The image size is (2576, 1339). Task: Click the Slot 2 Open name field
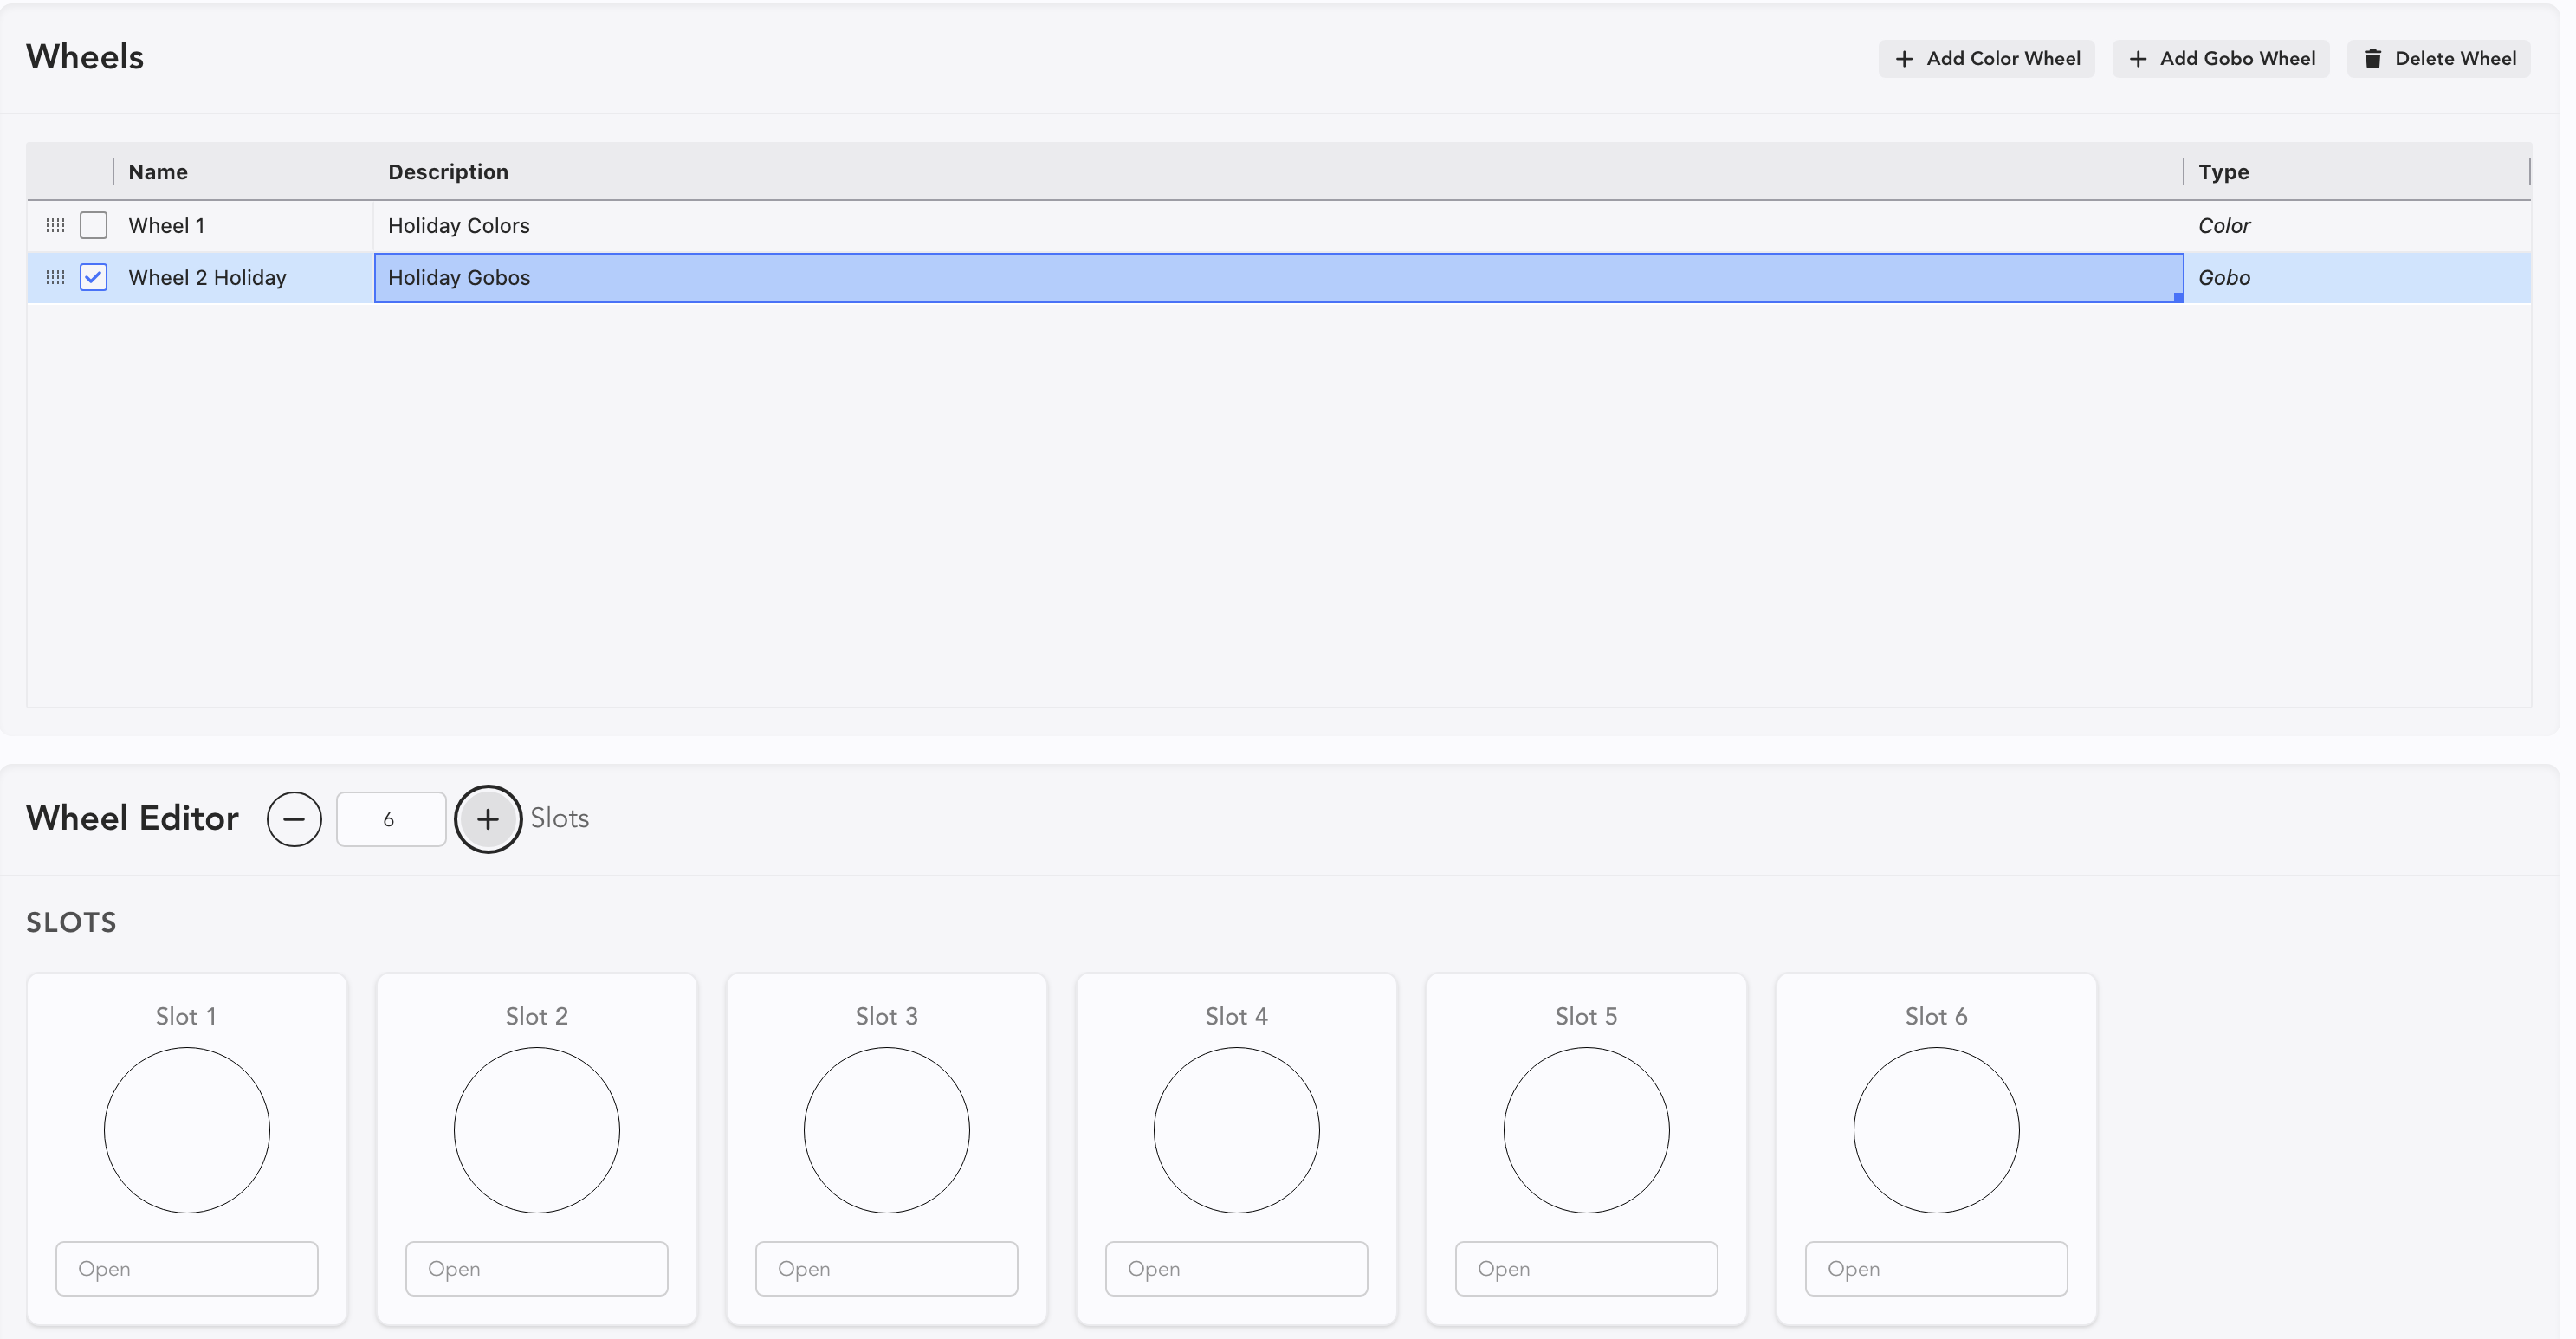(536, 1268)
